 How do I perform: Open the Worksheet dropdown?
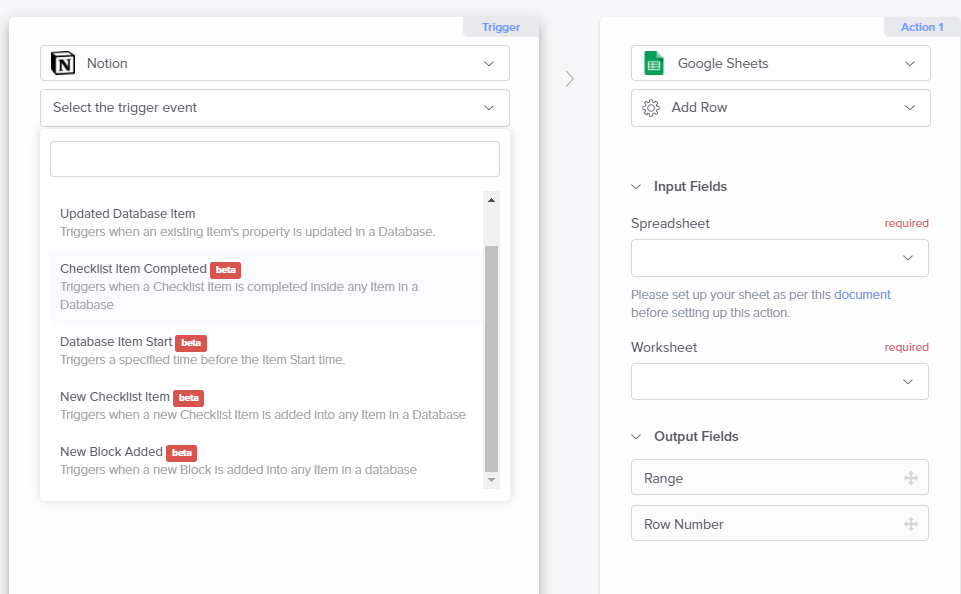pyautogui.click(x=780, y=382)
